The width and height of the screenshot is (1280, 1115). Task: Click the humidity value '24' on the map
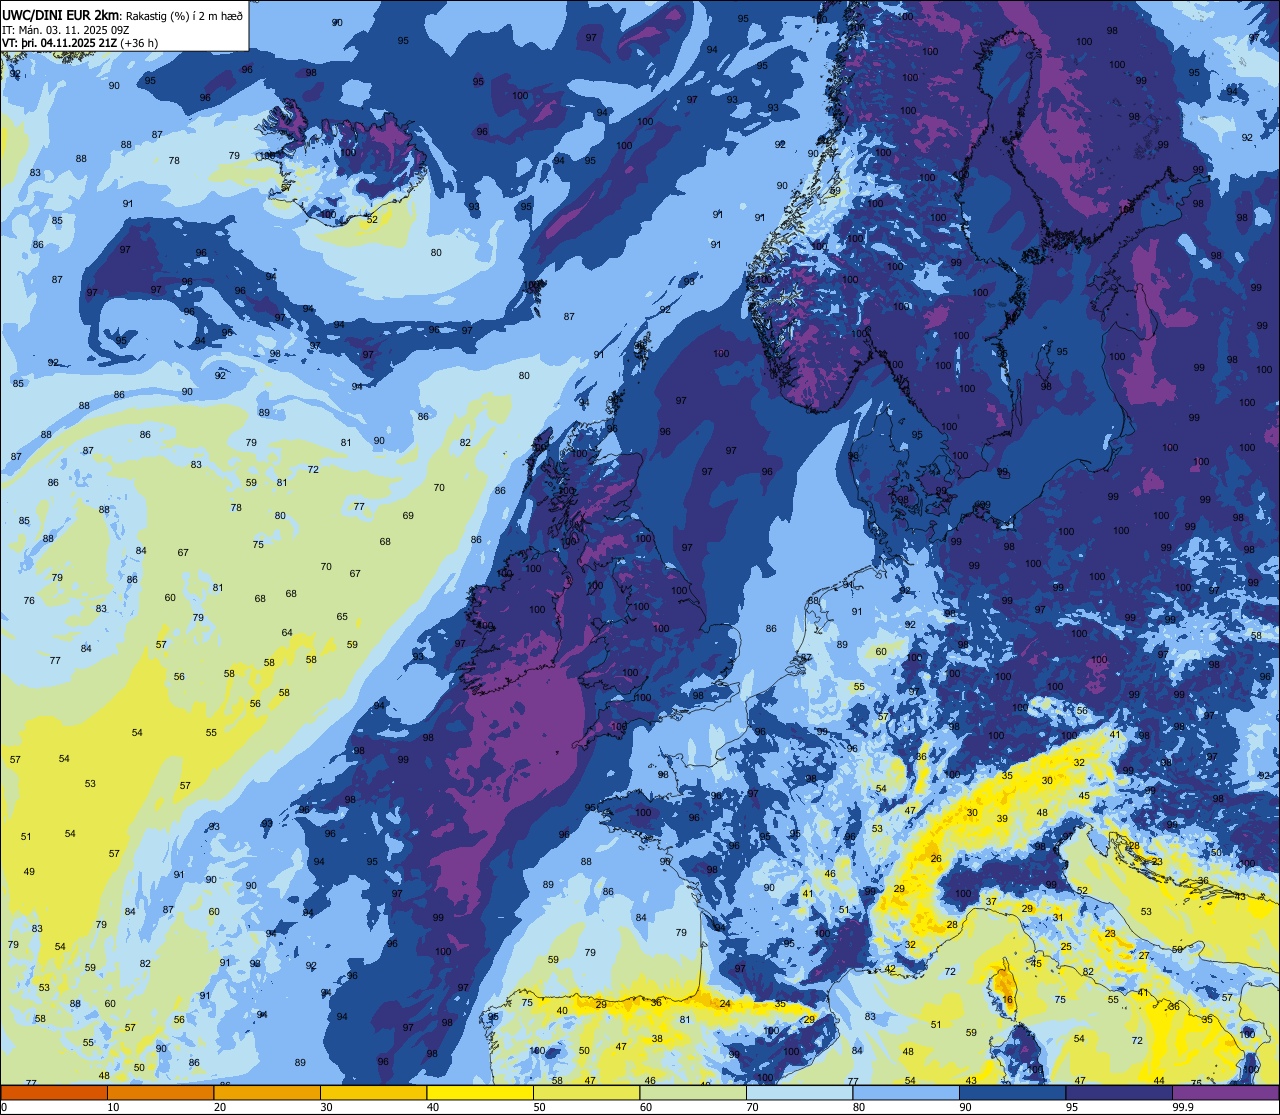pyautogui.click(x=725, y=1003)
